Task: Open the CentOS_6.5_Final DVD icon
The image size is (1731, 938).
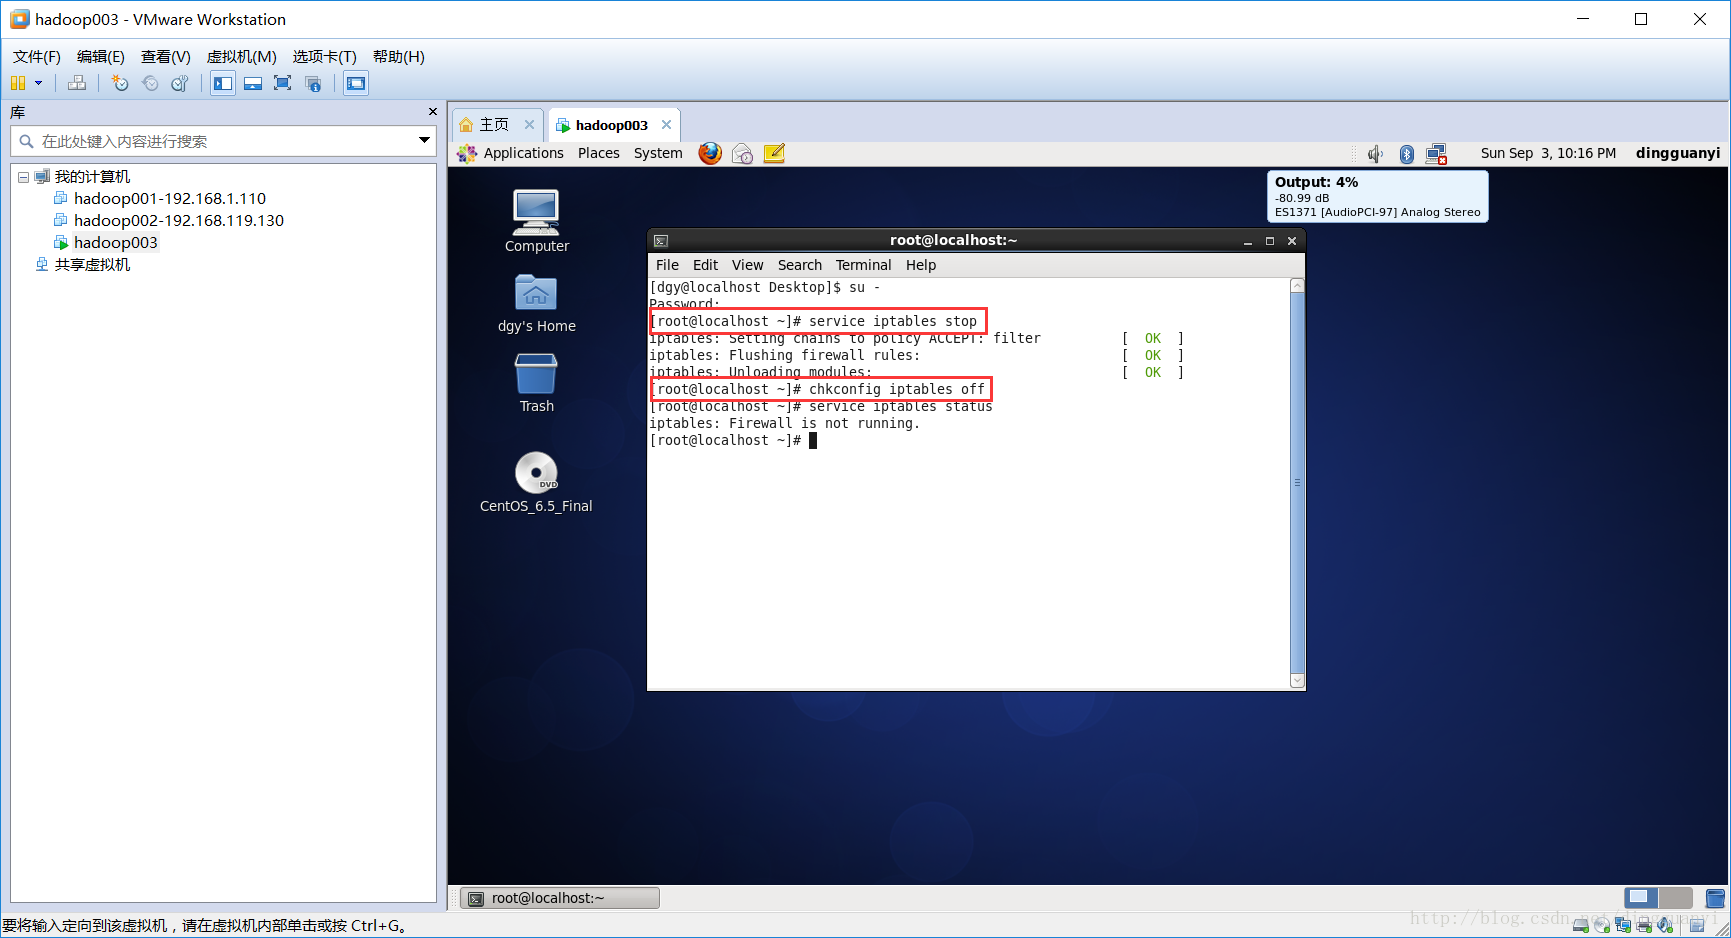Action: coord(536,482)
